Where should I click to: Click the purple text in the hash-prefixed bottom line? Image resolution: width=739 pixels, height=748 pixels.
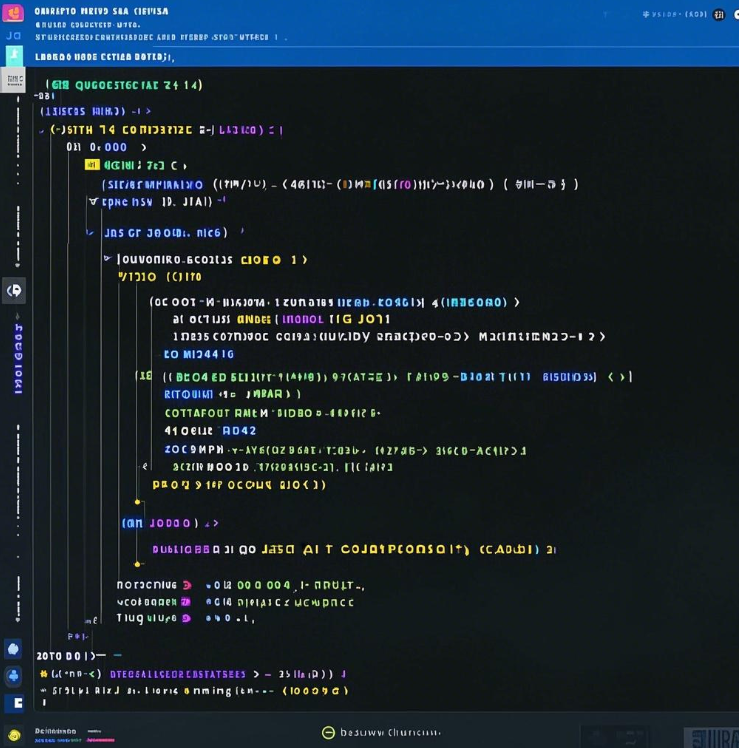178,674
